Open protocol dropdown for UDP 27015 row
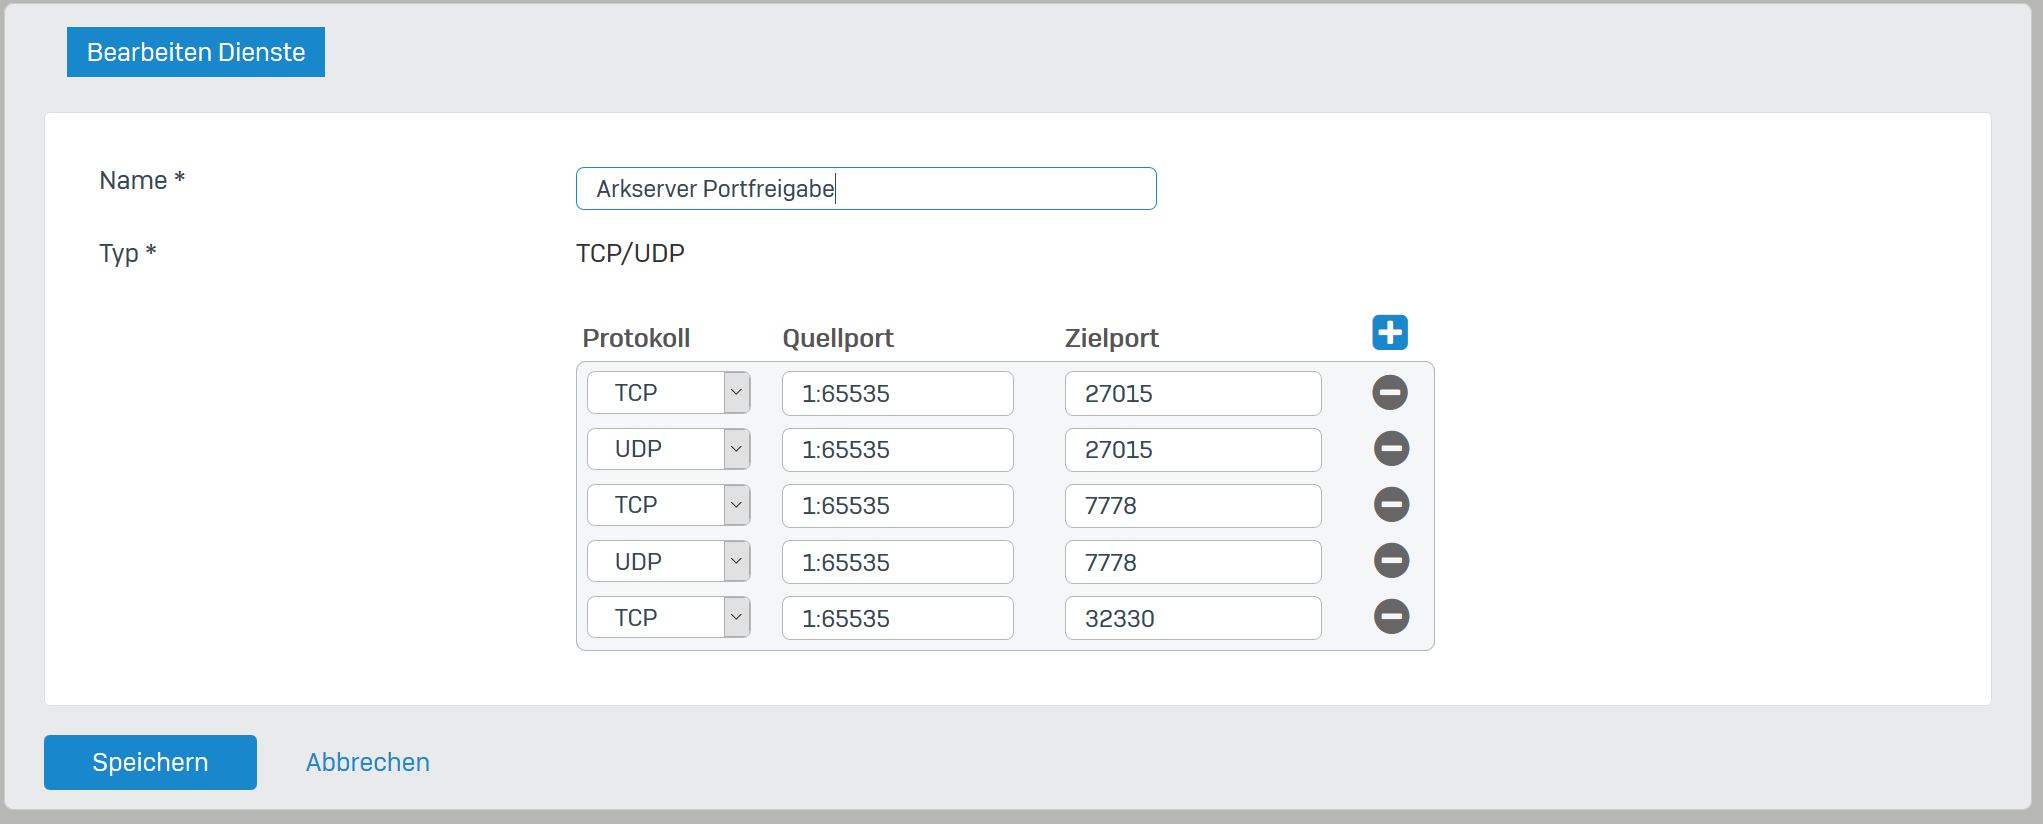This screenshot has height=824, width=2043. pyautogui.click(x=668, y=449)
